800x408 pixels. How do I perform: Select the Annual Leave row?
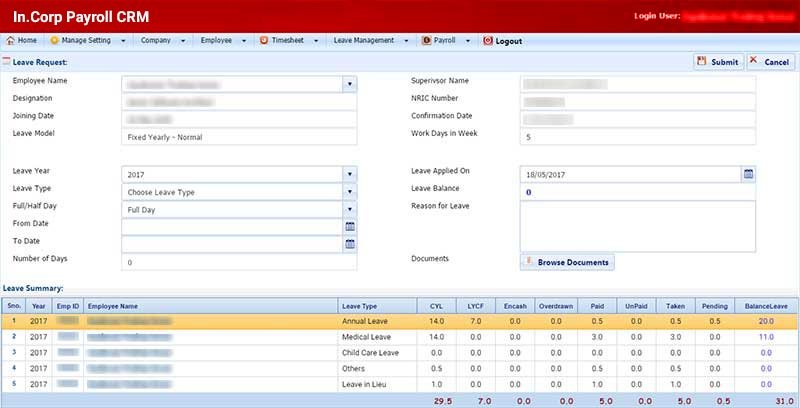pos(400,321)
